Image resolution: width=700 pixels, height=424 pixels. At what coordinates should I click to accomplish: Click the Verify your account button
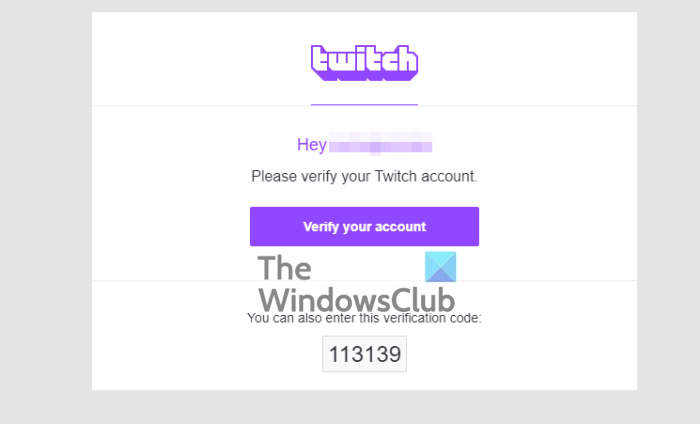pyautogui.click(x=364, y=226)
